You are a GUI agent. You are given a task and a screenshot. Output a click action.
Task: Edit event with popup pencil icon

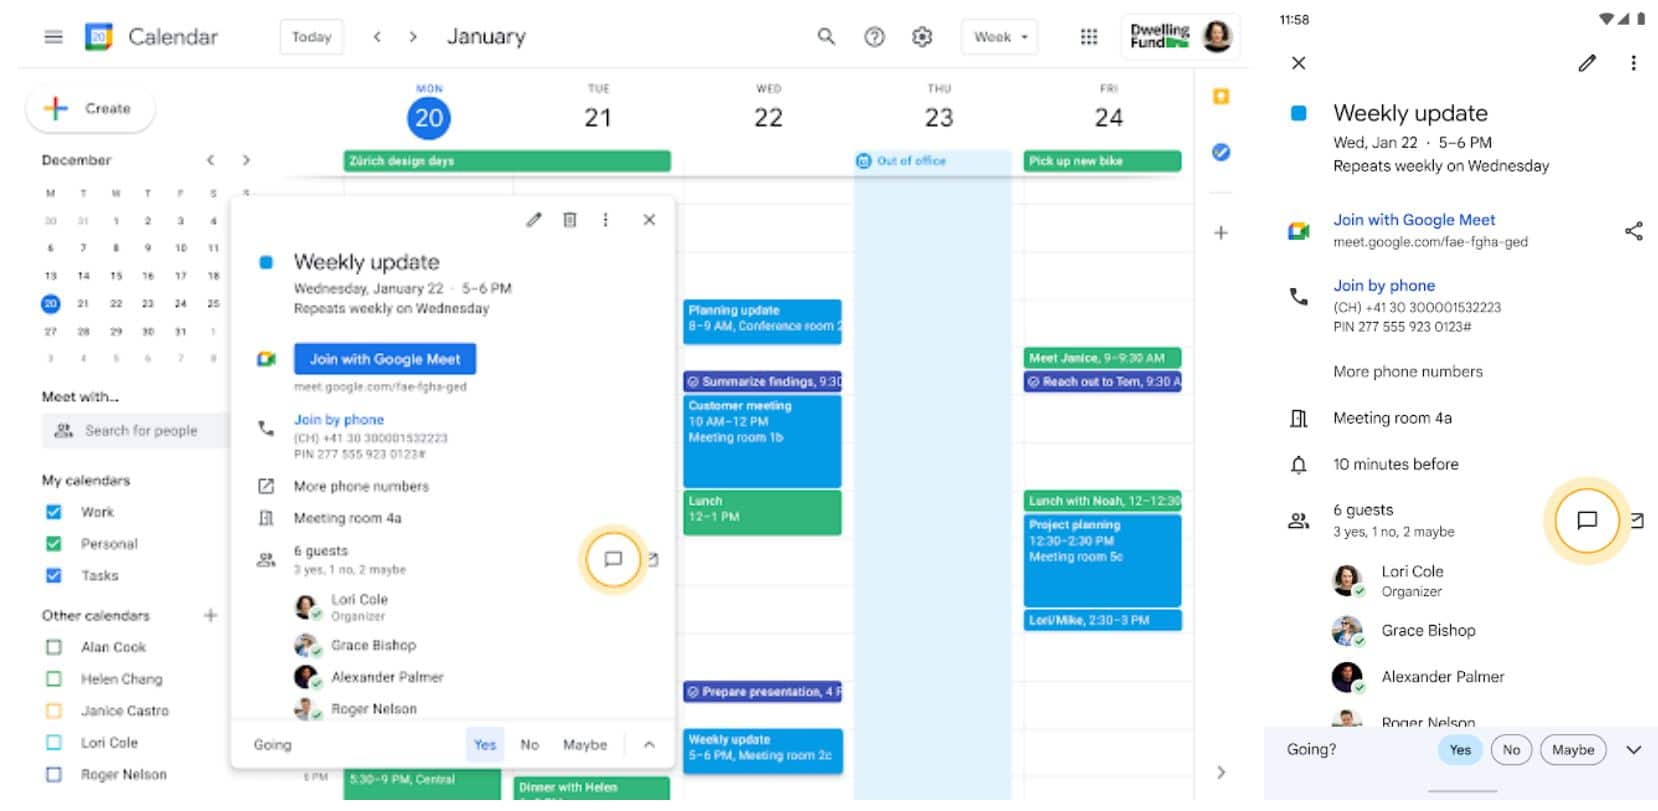pyautogui.click(x=534, y=220)
